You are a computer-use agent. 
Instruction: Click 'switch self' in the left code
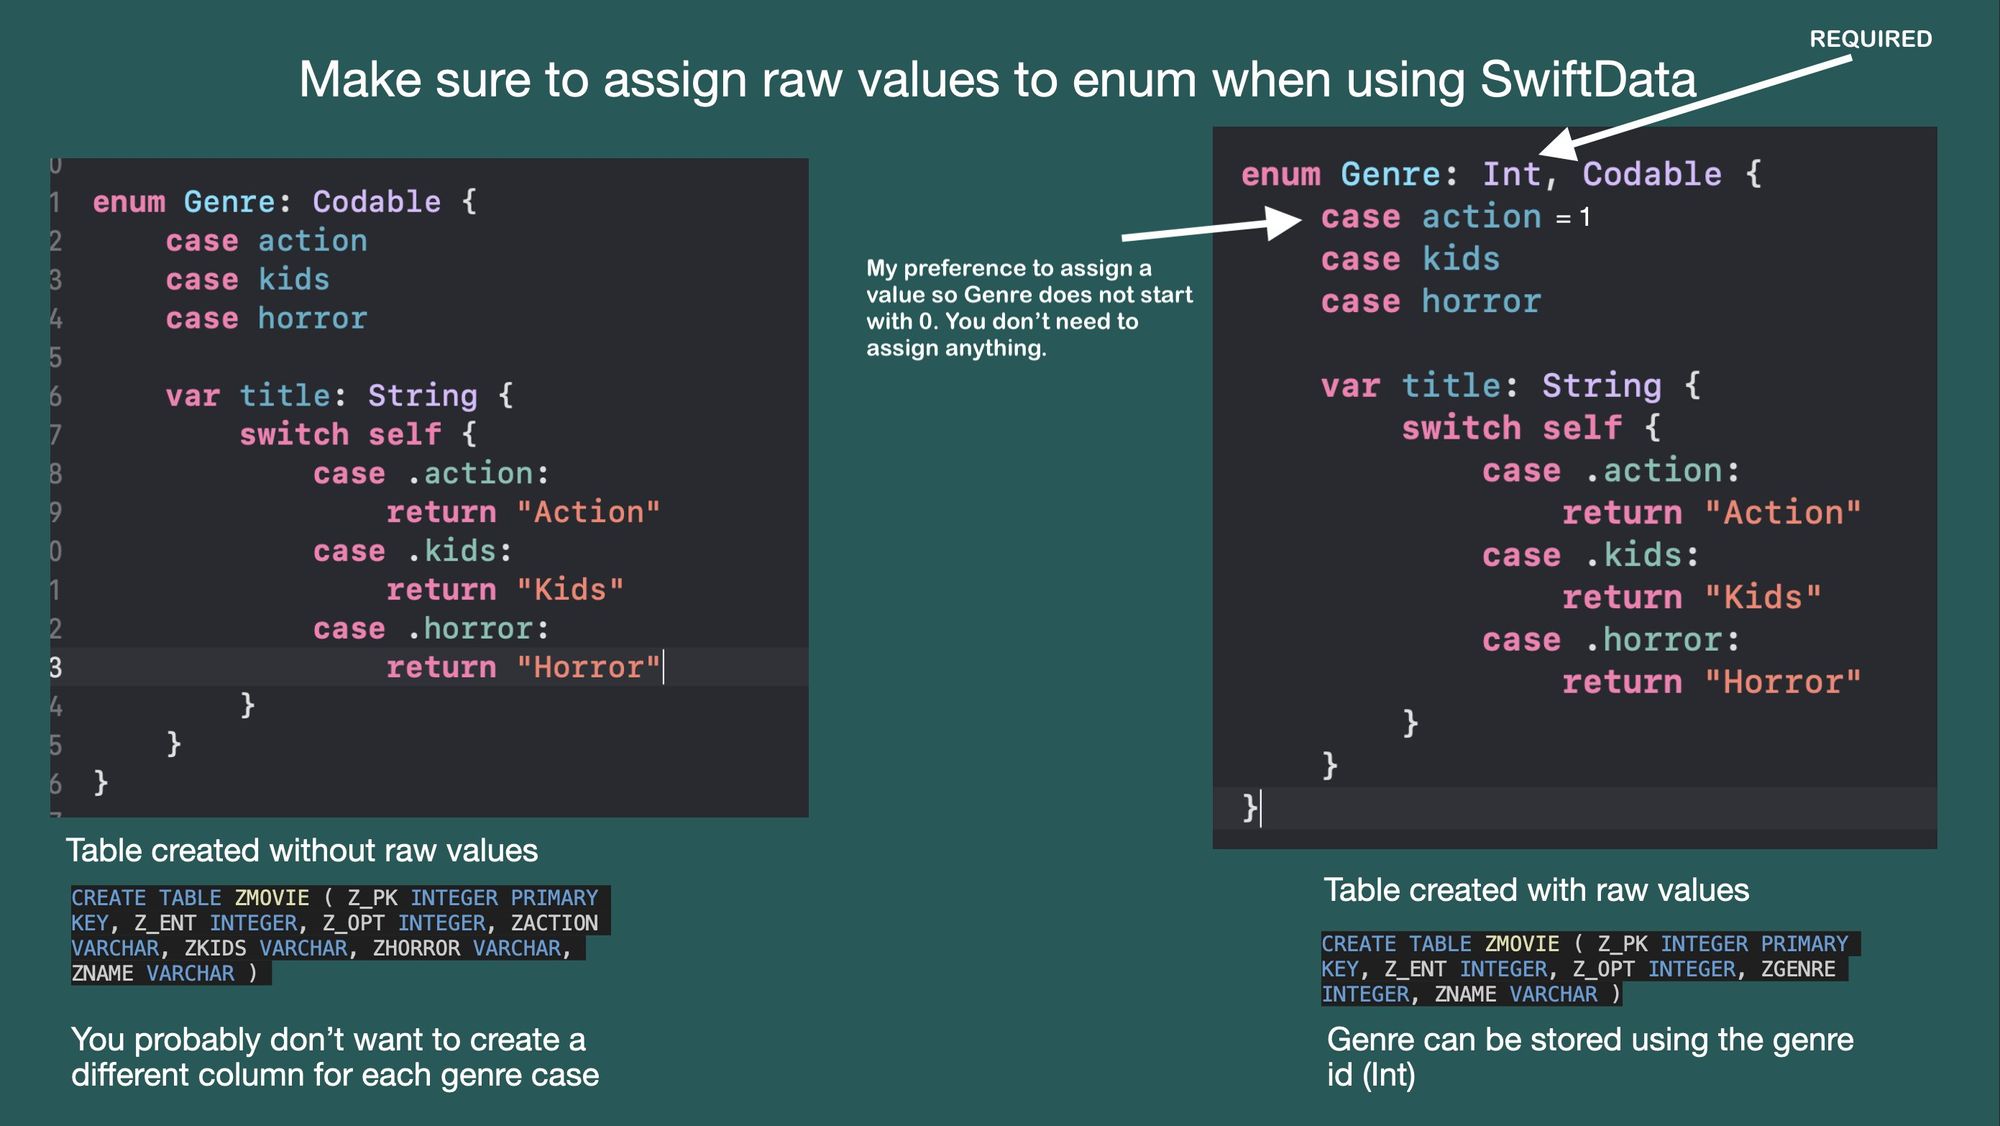point(340,435)
